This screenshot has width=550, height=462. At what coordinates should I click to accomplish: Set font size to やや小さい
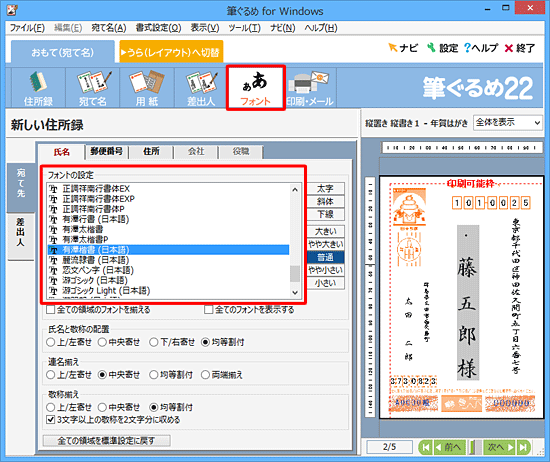[326, 270]
